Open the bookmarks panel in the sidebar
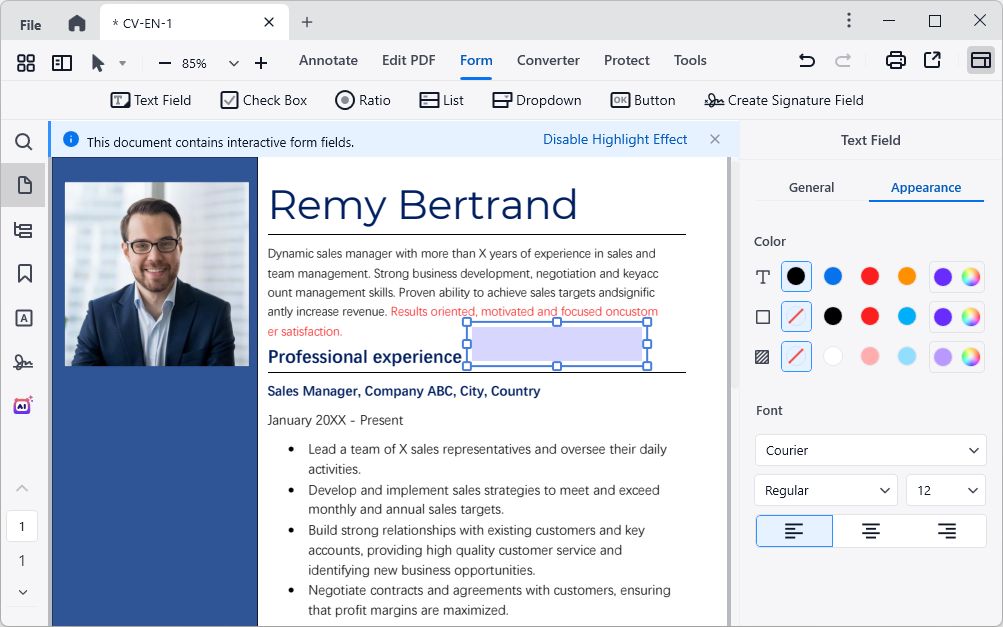This screenshot has height=627, width=1003. (24, 273)
